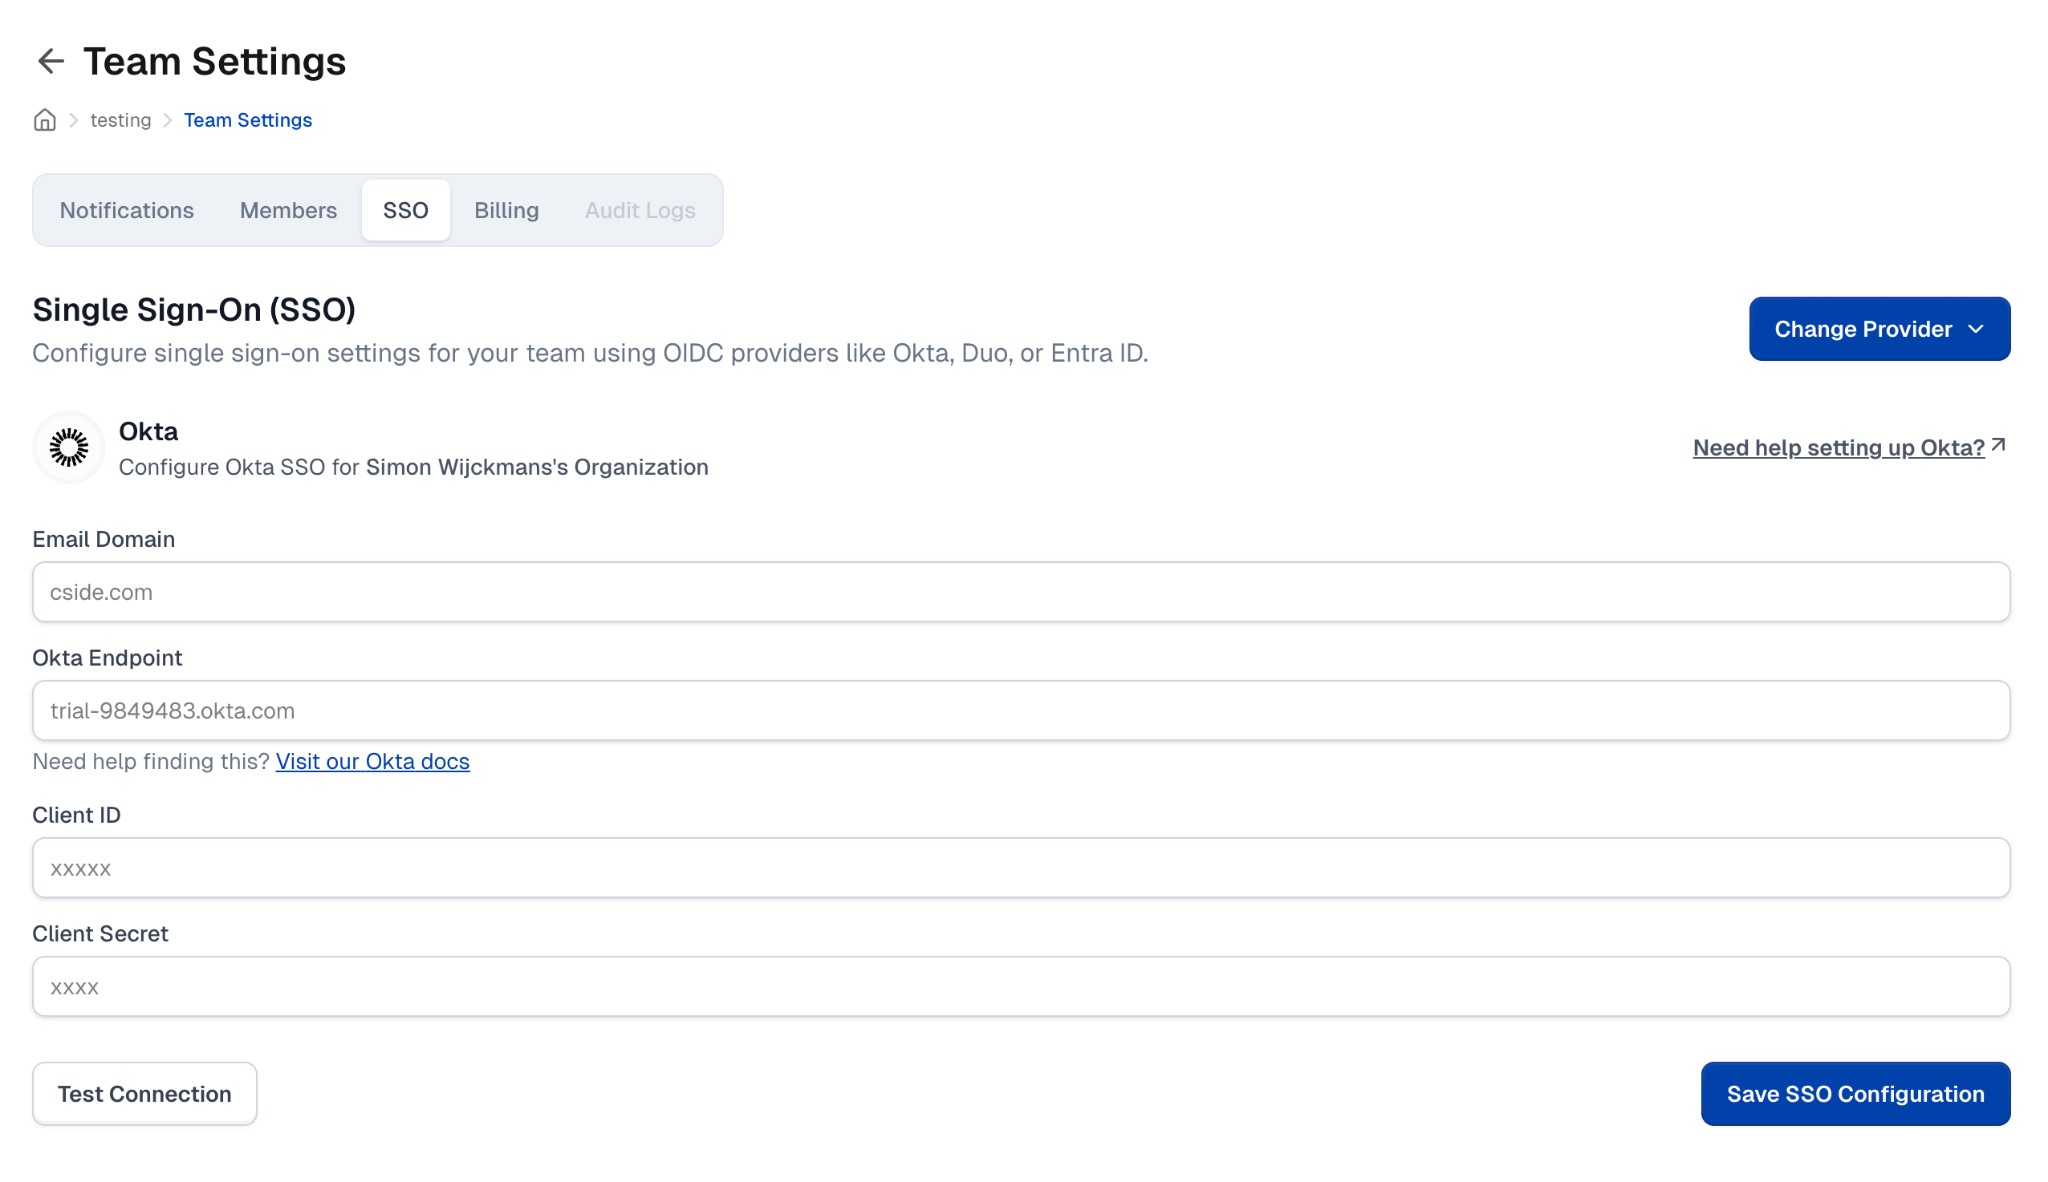Click the chevron on Change Provider button

pos(1977,328)
